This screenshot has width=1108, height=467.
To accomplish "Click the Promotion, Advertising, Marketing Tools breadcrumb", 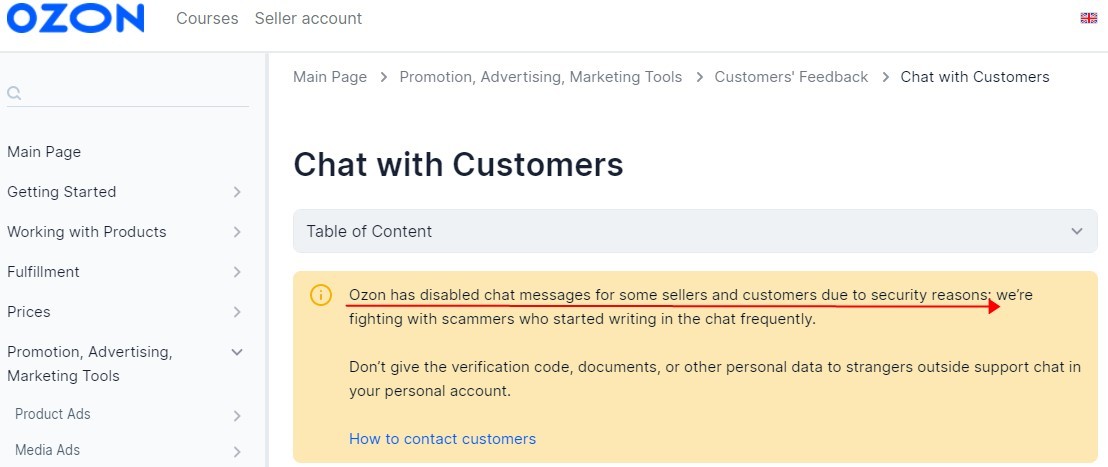I will tap(541, 77).
